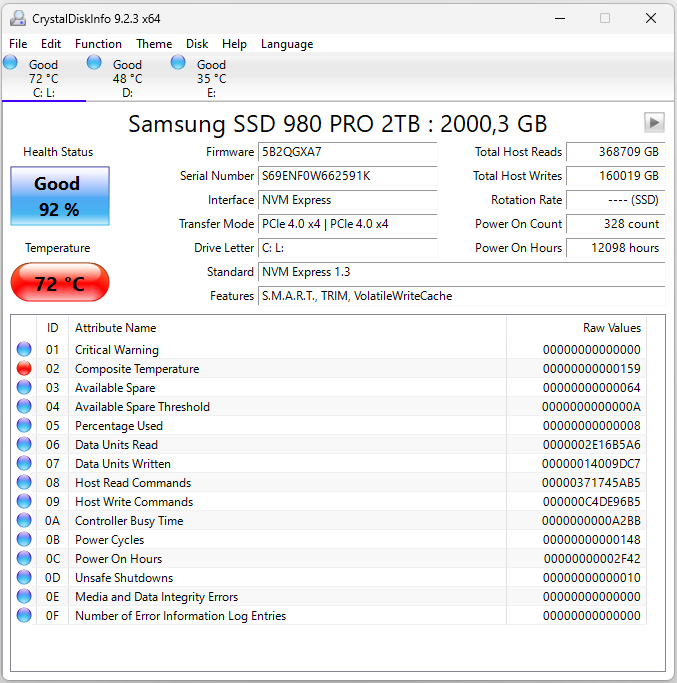This screenshot has width=677, height=683.
Task: Select the D: disk tab at 48 °C
Action: coord(128,78)
